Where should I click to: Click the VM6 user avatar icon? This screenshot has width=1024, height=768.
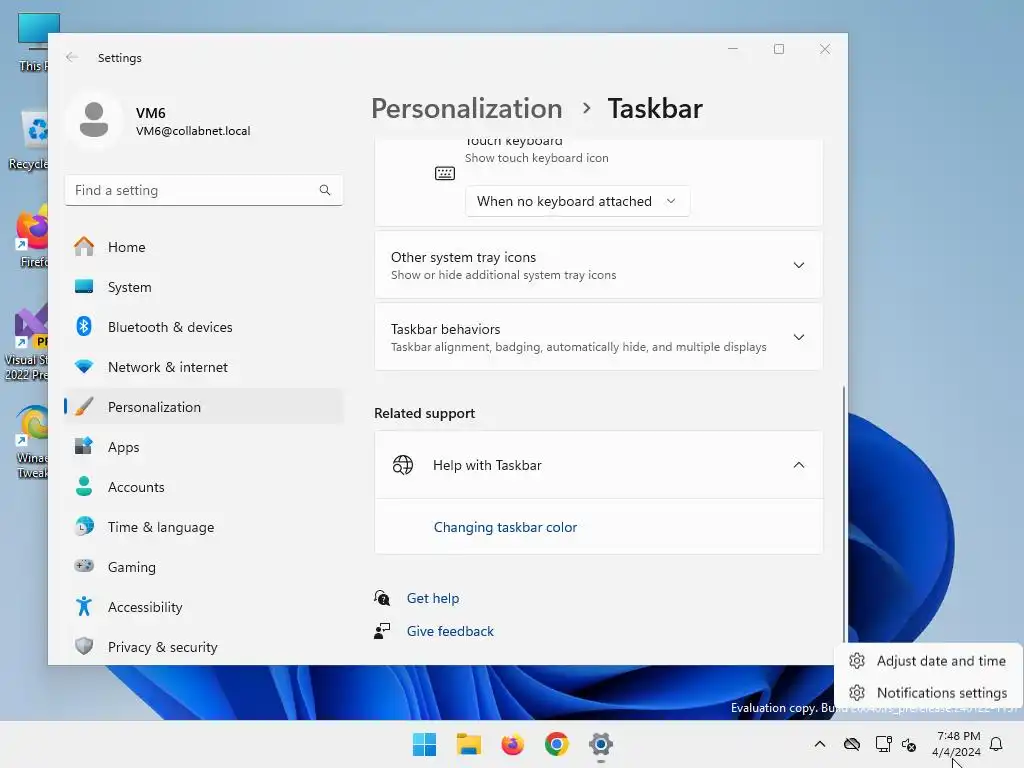pyautogui.click(x=94, y=121)
